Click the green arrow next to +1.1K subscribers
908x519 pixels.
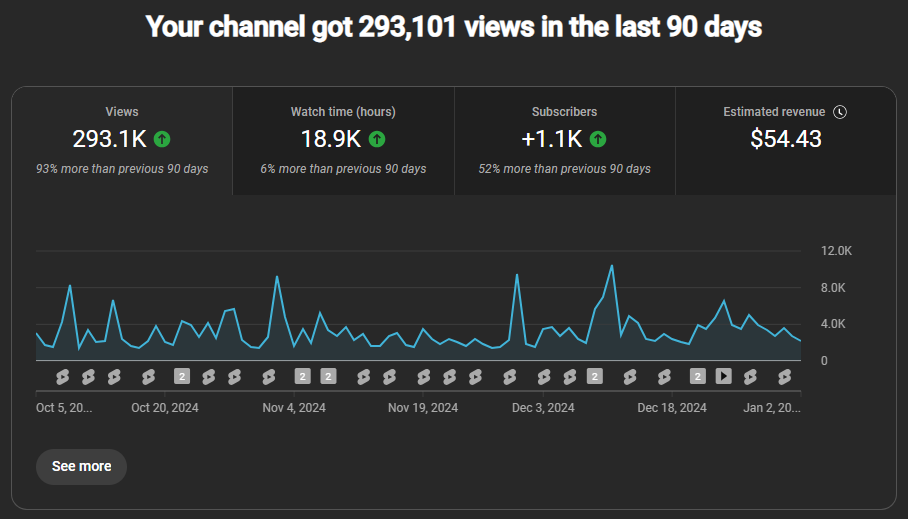[x=598, y=139]
